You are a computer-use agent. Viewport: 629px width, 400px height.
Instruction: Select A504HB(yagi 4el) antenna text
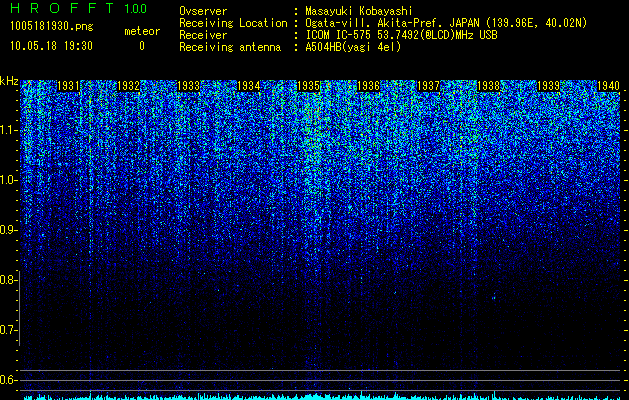pos(353,47)
